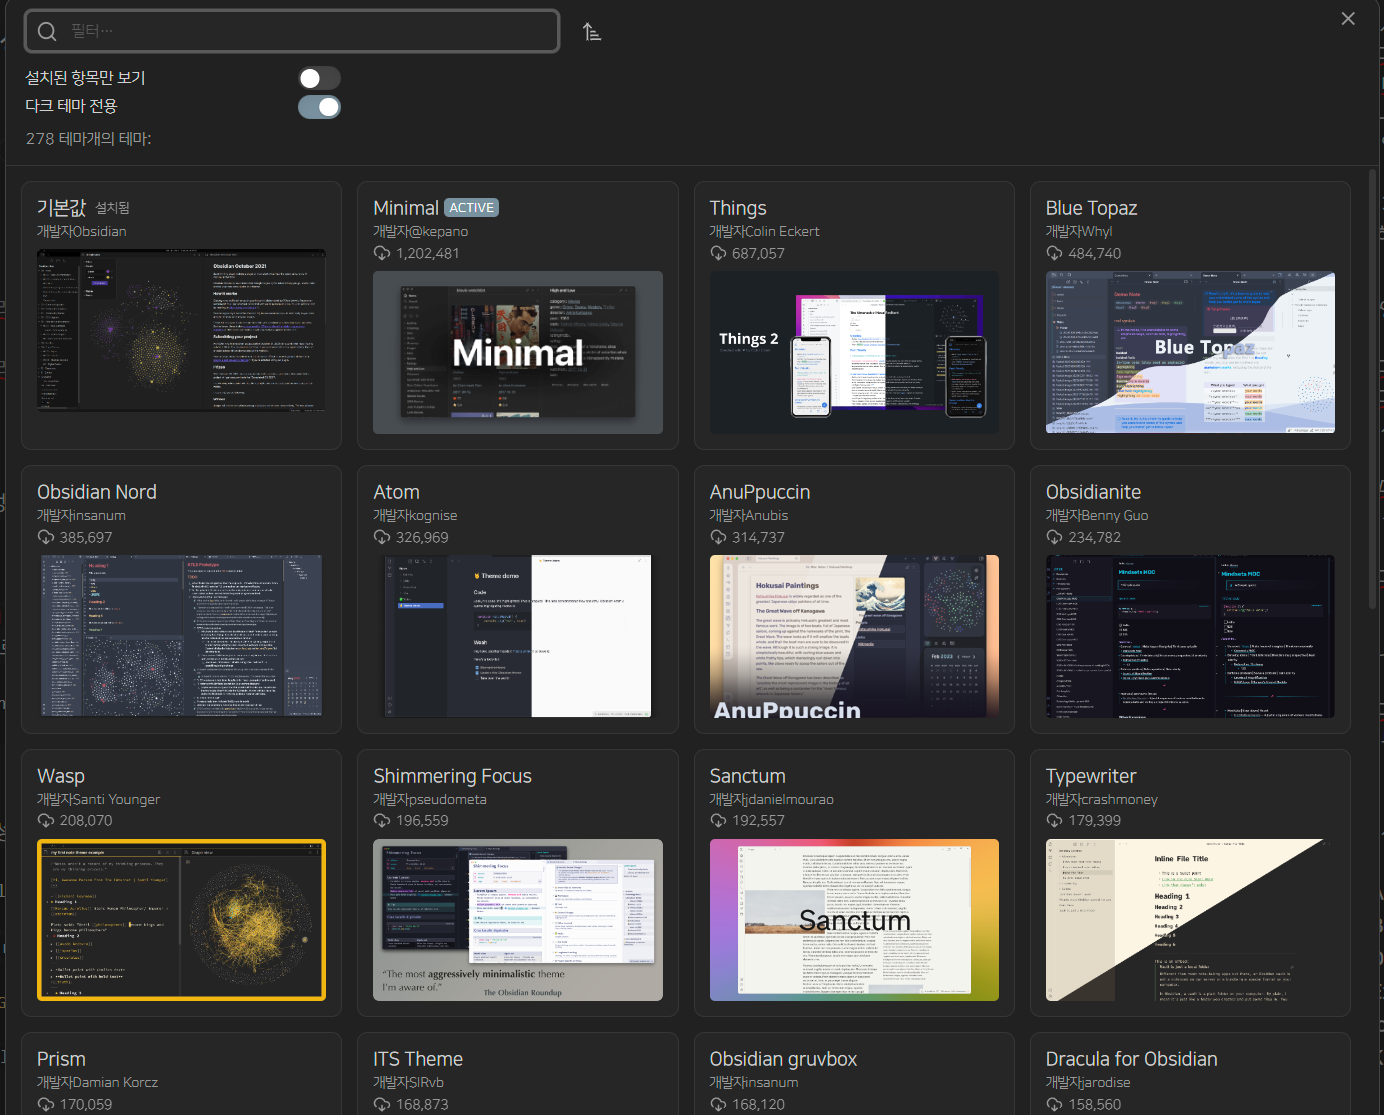This screenshot has height=1115, width=1384.
Task: Click download icon beside 484,740 on Blue Topaz
Action: [x=1054, y=253]
